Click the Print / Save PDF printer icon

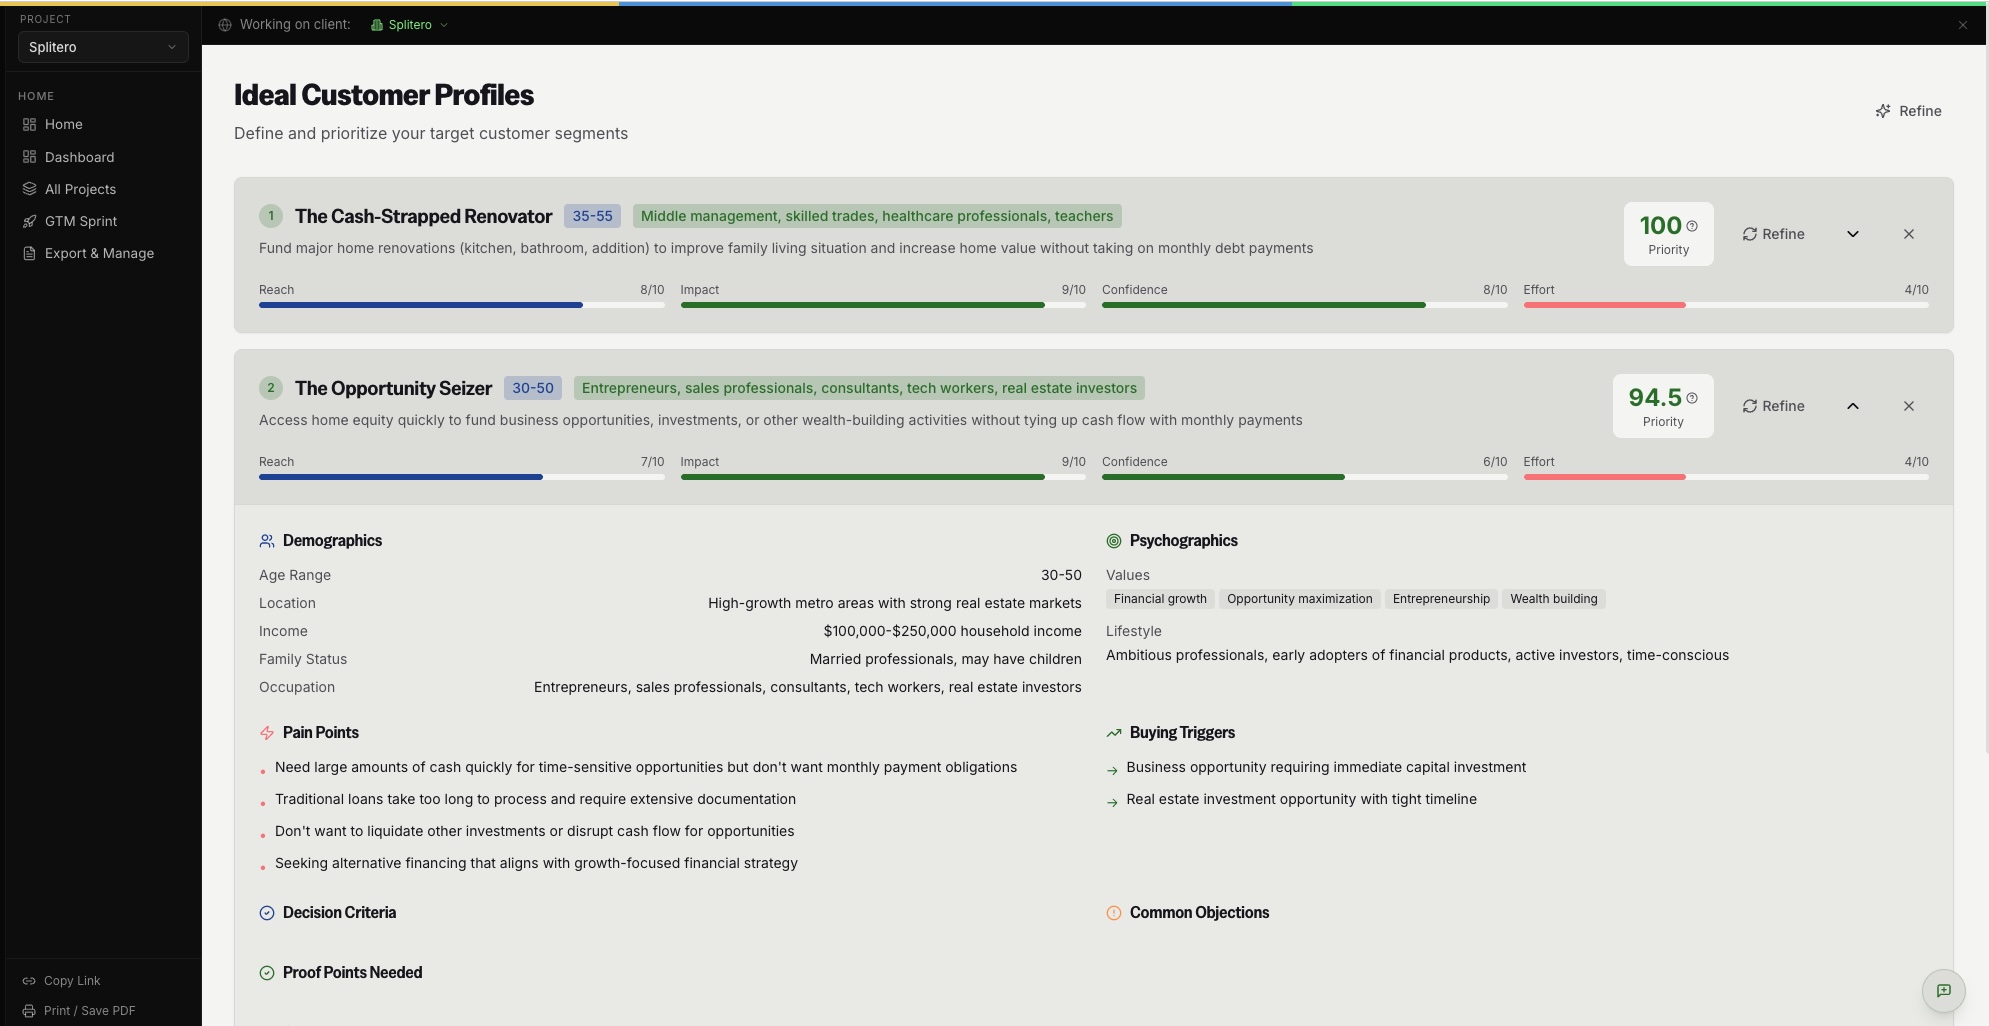[29, 1011]
